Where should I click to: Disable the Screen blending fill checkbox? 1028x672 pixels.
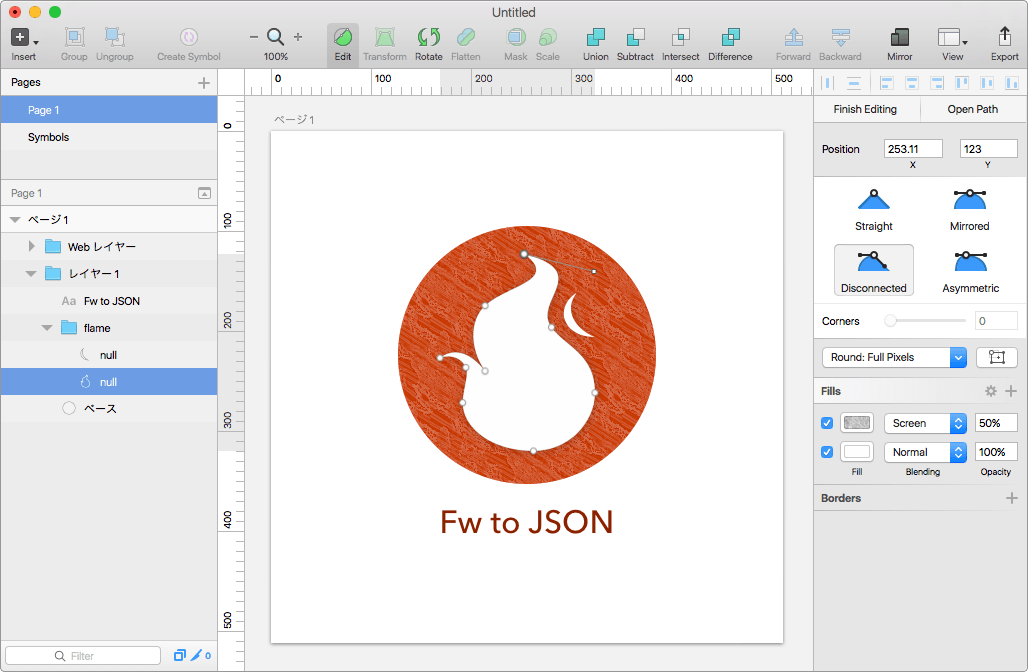tap(827, 423)
